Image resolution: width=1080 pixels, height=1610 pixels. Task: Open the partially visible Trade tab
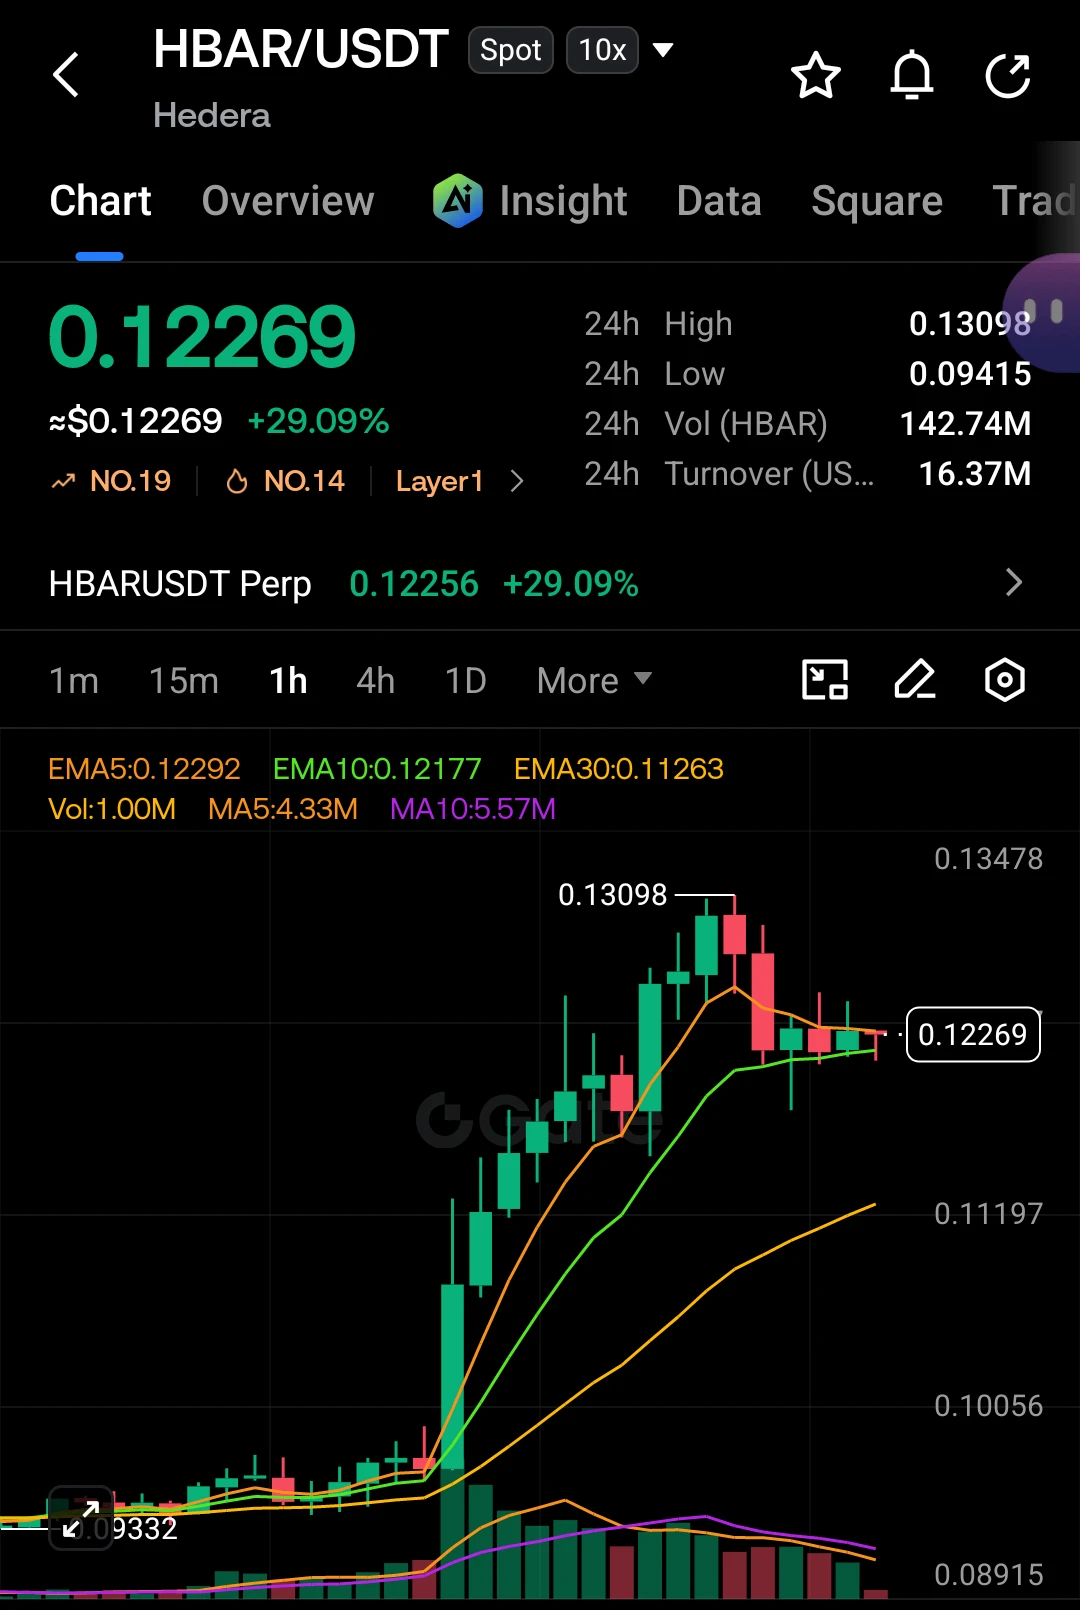click(1035, 201)
